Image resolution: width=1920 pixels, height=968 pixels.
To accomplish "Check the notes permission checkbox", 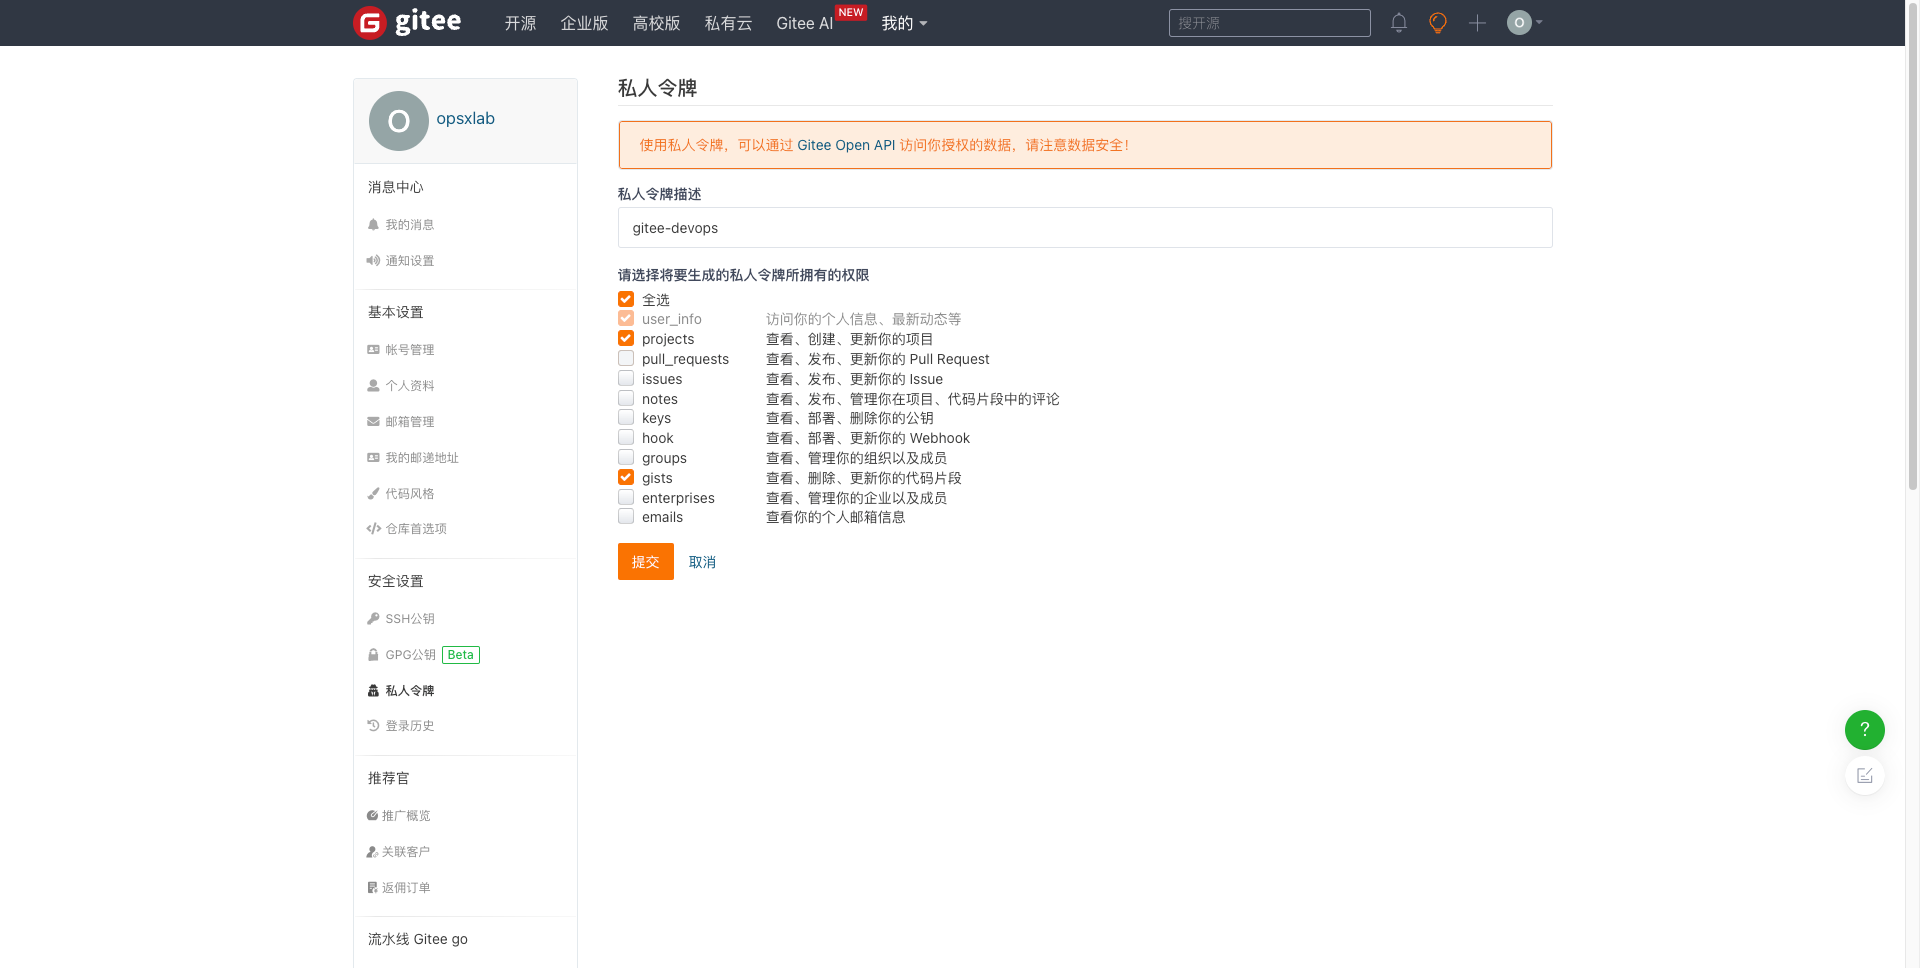I will (x=626, y=398).
